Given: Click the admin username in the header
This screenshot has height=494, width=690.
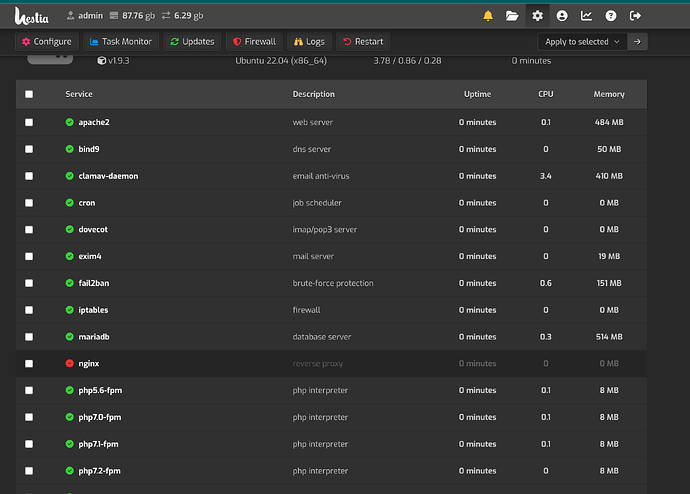Looking at the screenshot, I should 90,16.
